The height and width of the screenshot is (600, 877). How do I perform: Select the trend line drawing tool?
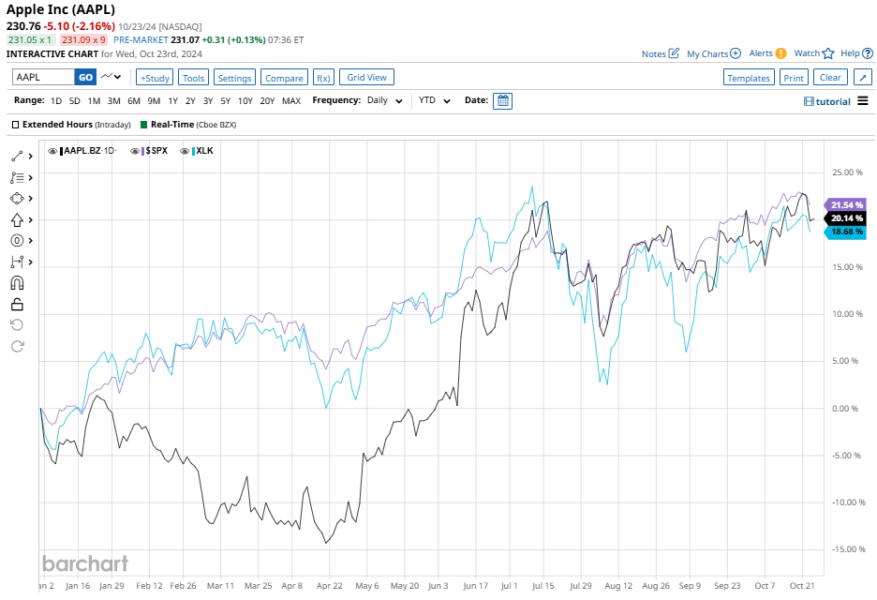pyautogui.click(x=17, y=156)
